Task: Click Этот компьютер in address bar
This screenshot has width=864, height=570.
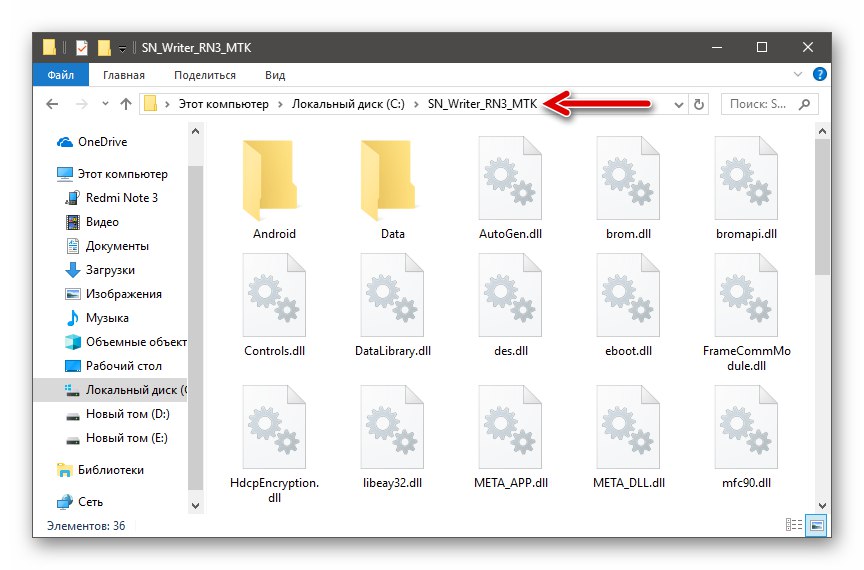Action: coord(223,104)
